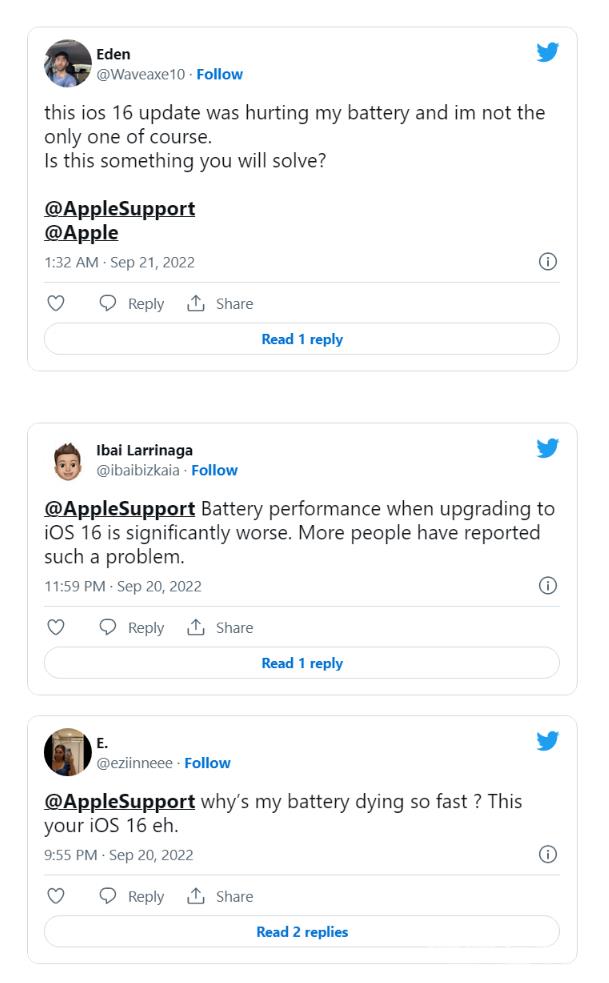609x983 pixels.
Task: Like the tweet by eziinneee
Action: (56, 896)
